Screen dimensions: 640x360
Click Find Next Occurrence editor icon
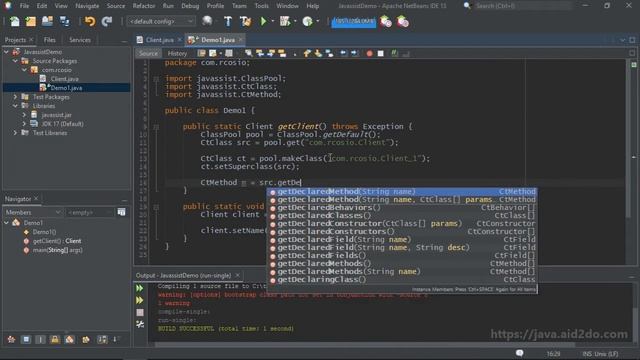(x=271, y=53)
